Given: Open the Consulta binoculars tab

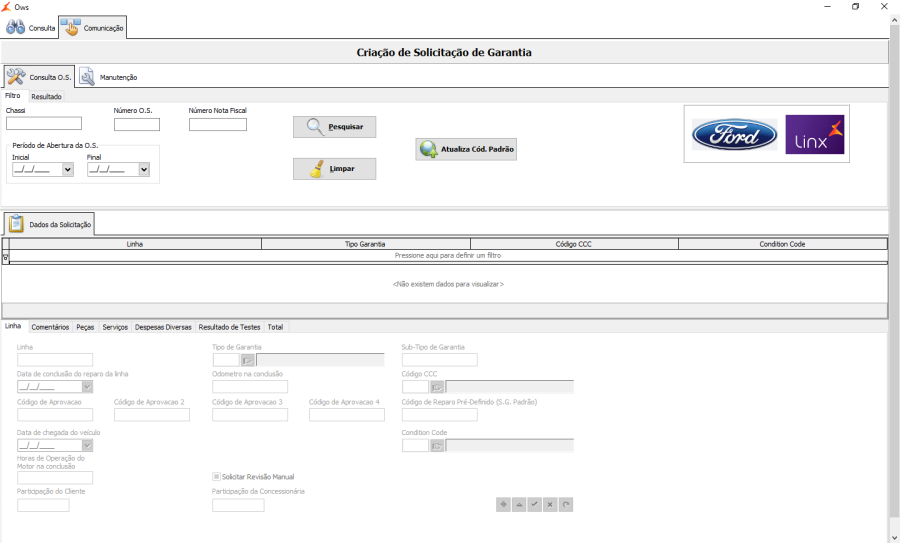Looking at the screenshot, I should click(x=30, y=27).
